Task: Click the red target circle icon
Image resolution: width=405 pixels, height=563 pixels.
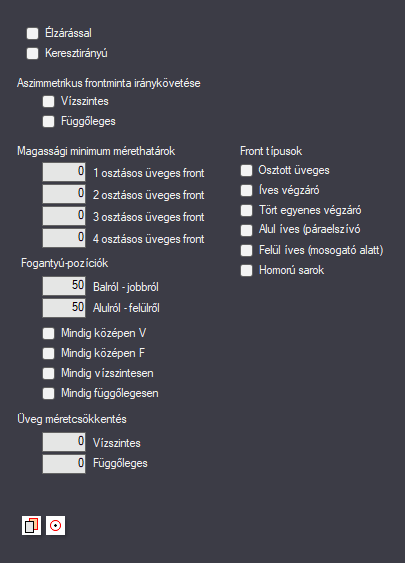Action: 56,526
